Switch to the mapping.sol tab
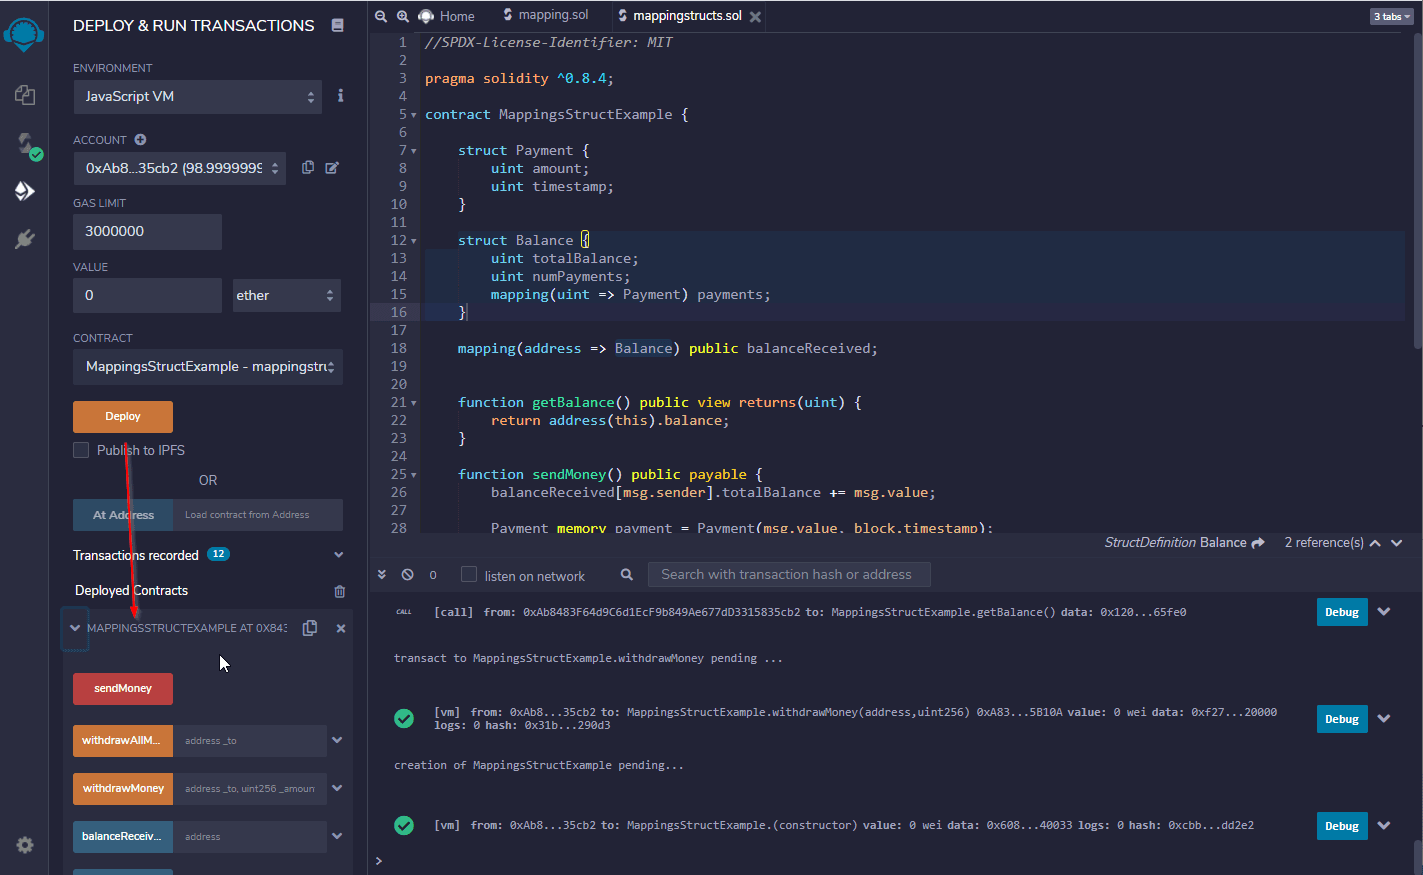 (546, 15)
